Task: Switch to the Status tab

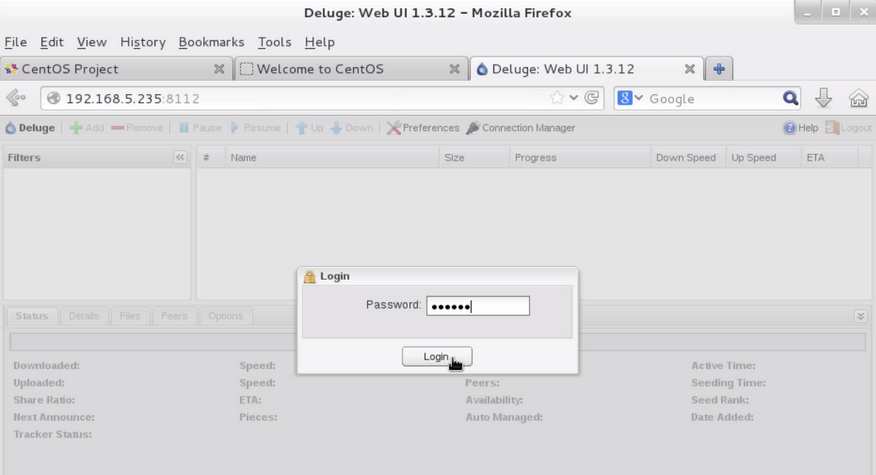Action: click(32, 316)
